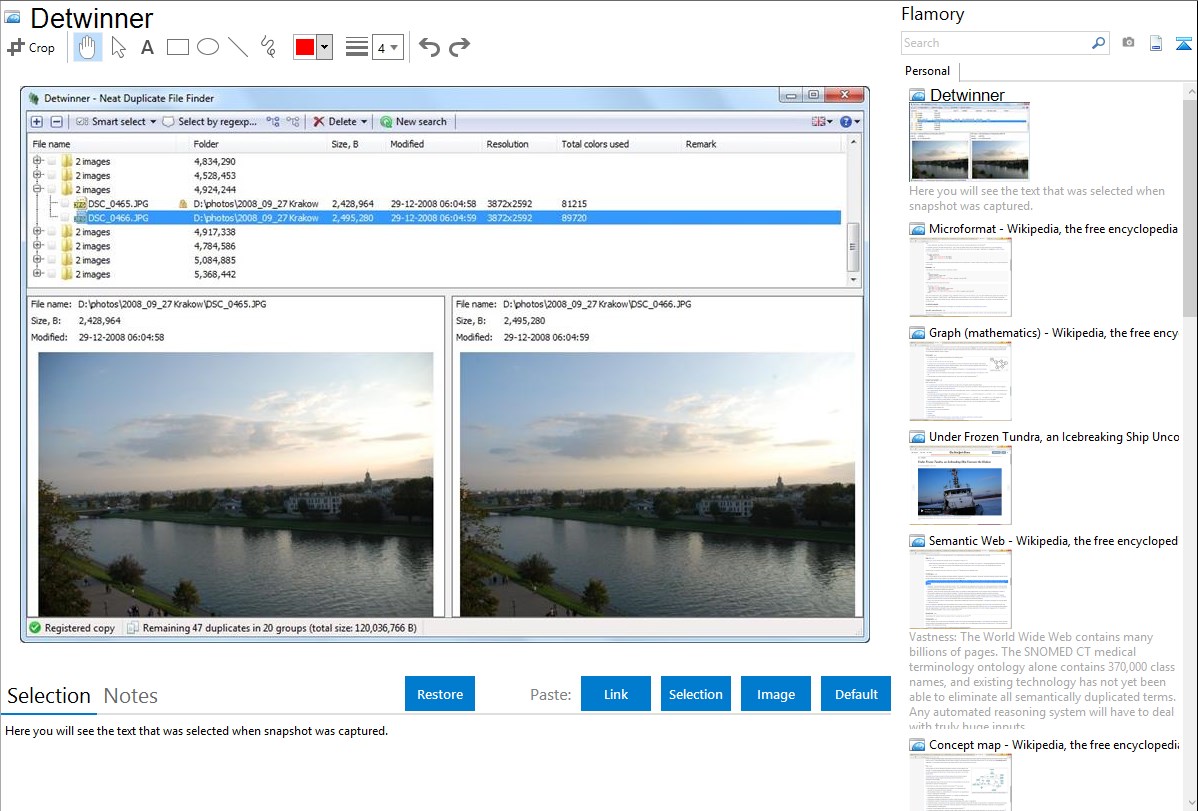Check the box for 4,528,453 group
Image resolution: width=1198 pixels, height=811 pixels.
(52, 175)
